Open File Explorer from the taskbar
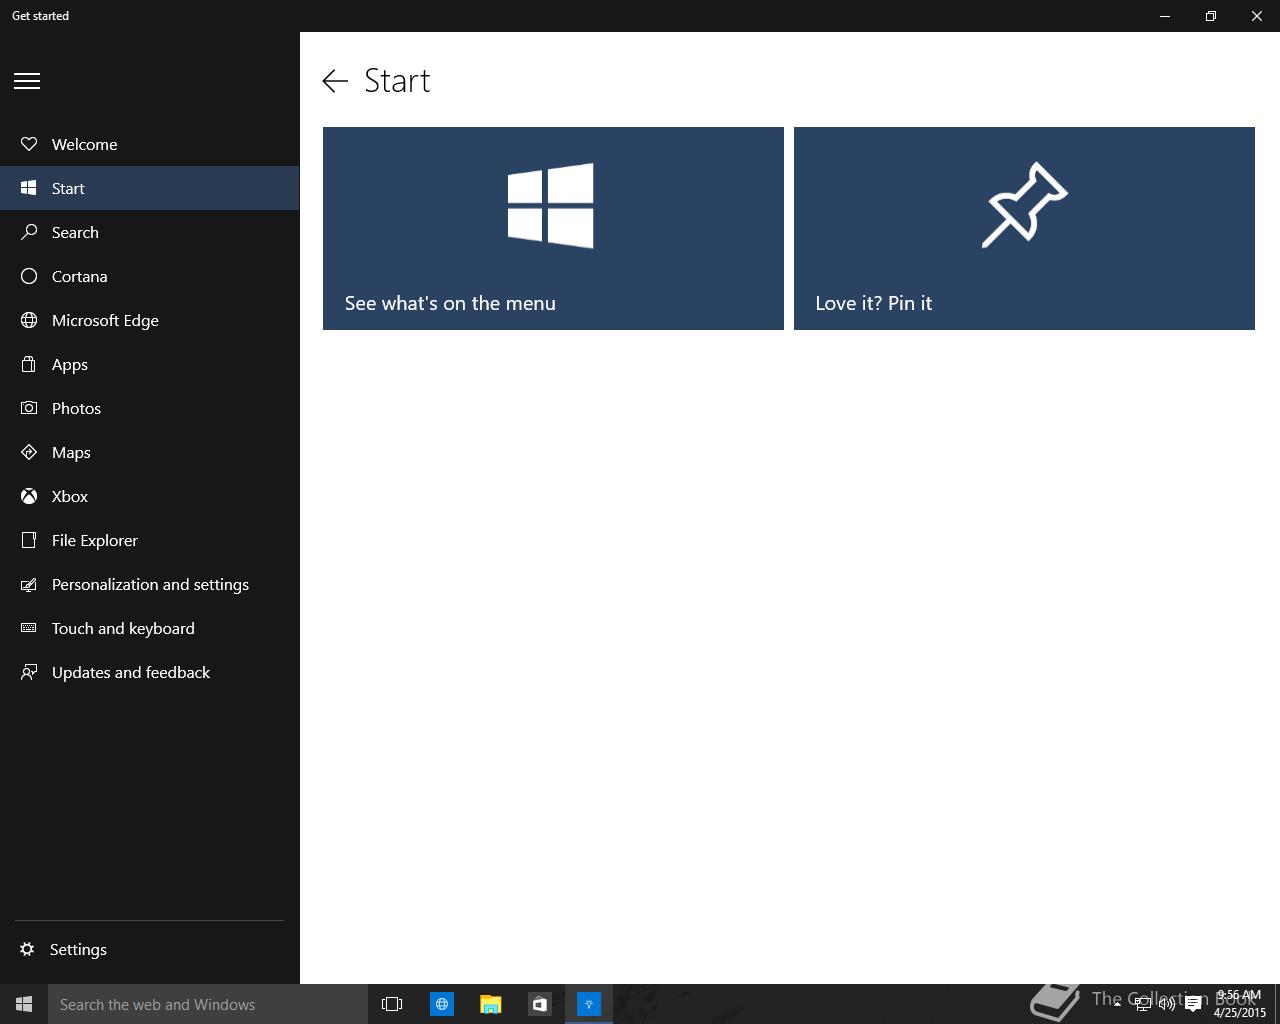The width and height of the screenshot is (1280, 1024). click(490, 1004)
